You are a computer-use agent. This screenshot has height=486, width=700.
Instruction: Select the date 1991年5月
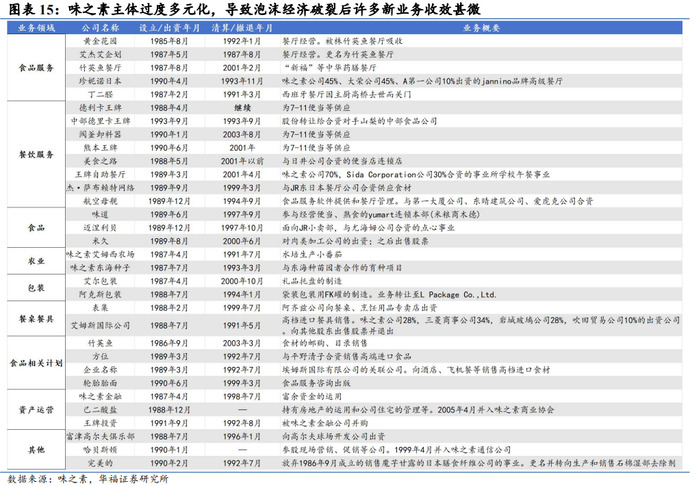[x=242, y=326]
